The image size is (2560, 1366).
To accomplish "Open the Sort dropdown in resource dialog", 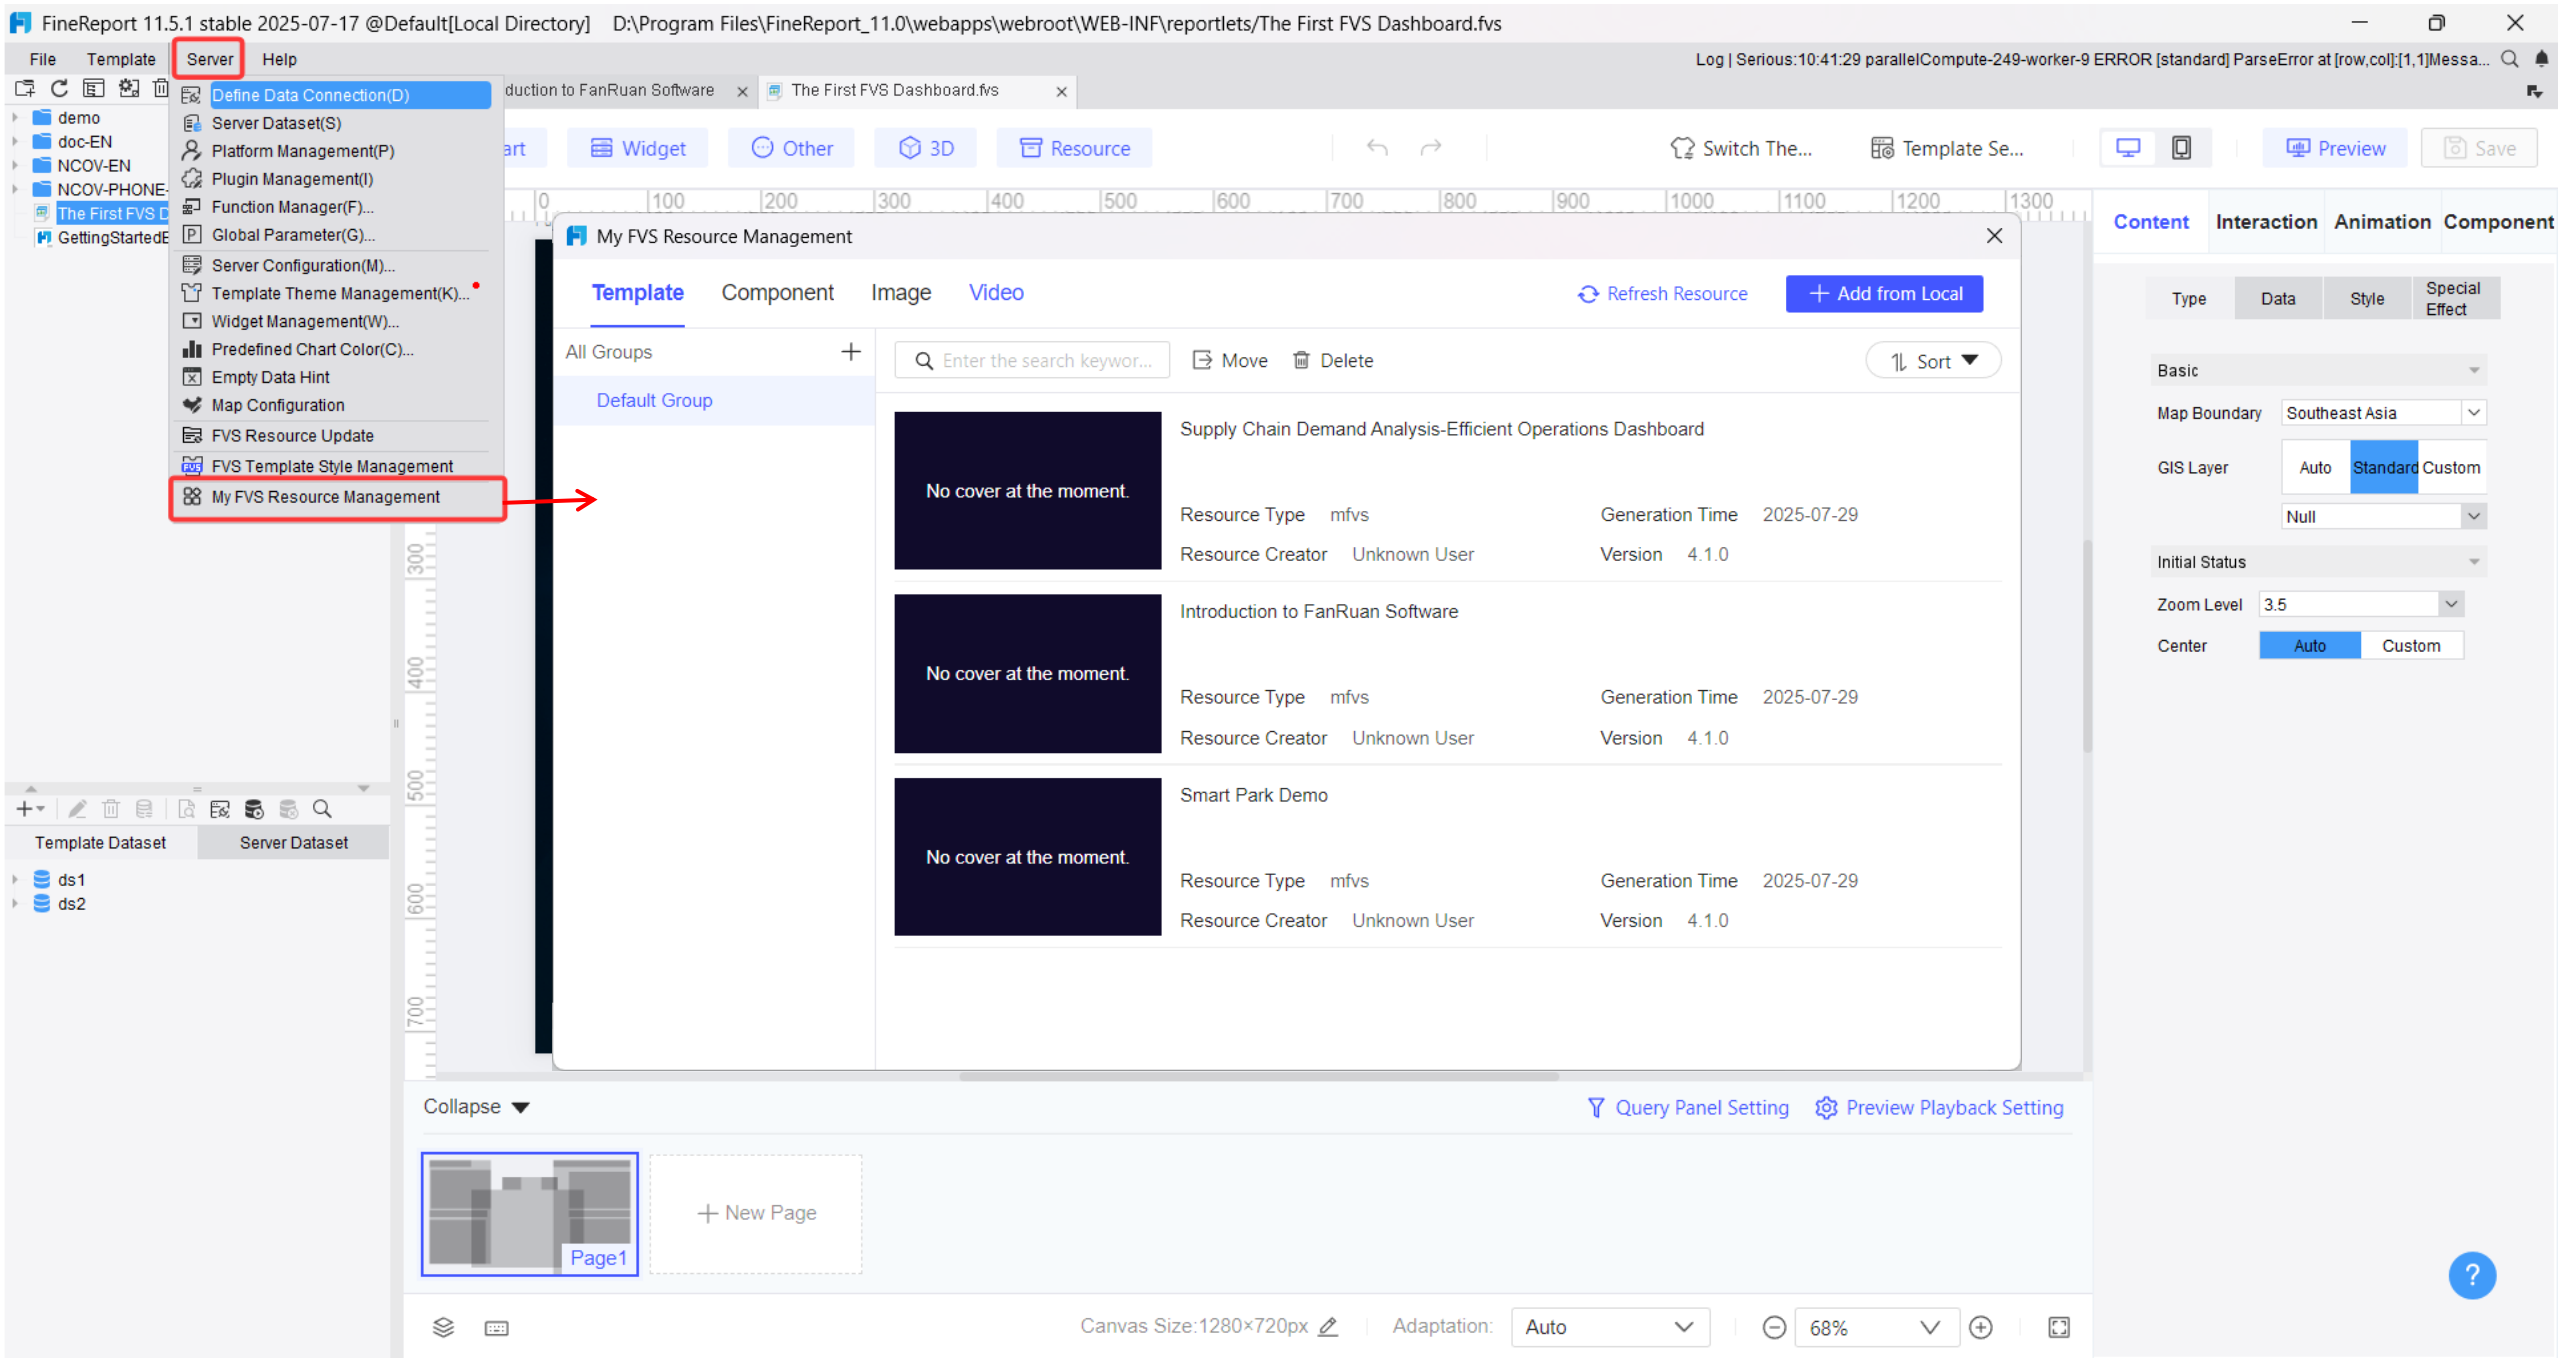I will click(1933, 361).
